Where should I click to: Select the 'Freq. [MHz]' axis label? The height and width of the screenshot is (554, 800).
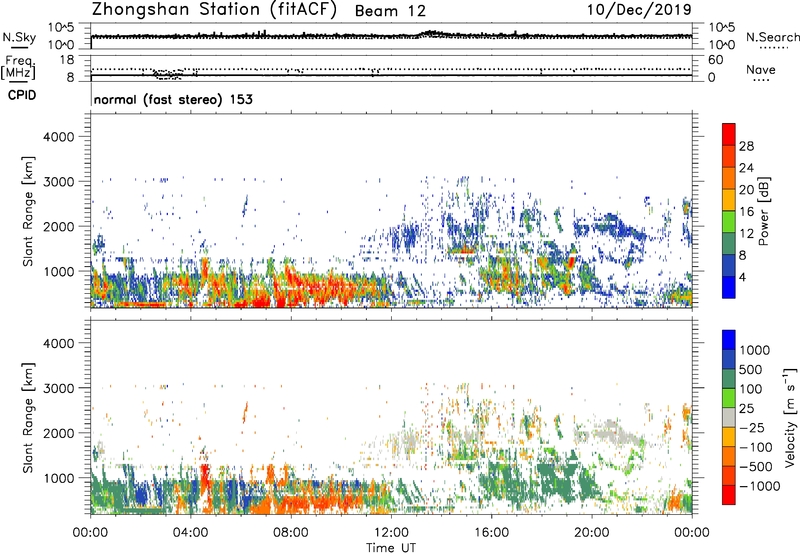[x=19, y=68]
